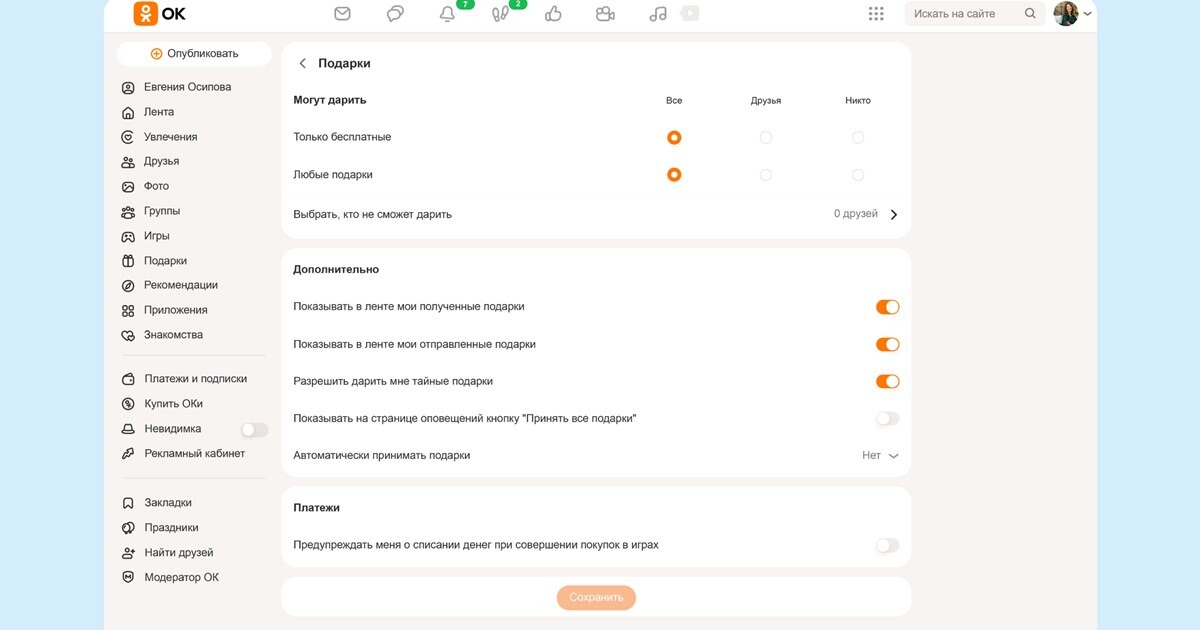Open the thumbs-up ratings icon
Viewport: 1200px width, 630px height.
pyautogui.click(x=553, y=14)
